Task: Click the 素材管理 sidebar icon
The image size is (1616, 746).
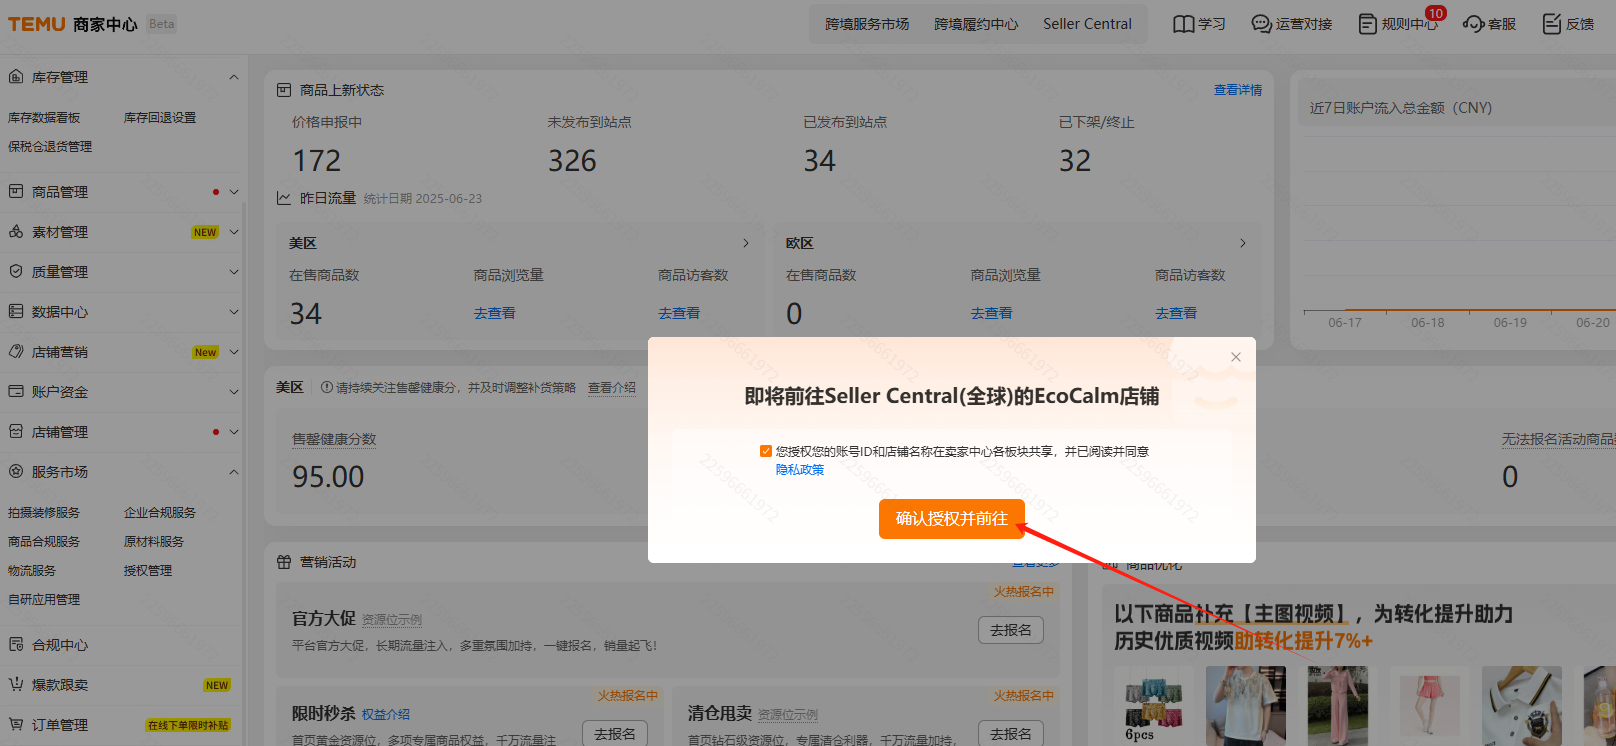Action: click(x=16, y=231)
